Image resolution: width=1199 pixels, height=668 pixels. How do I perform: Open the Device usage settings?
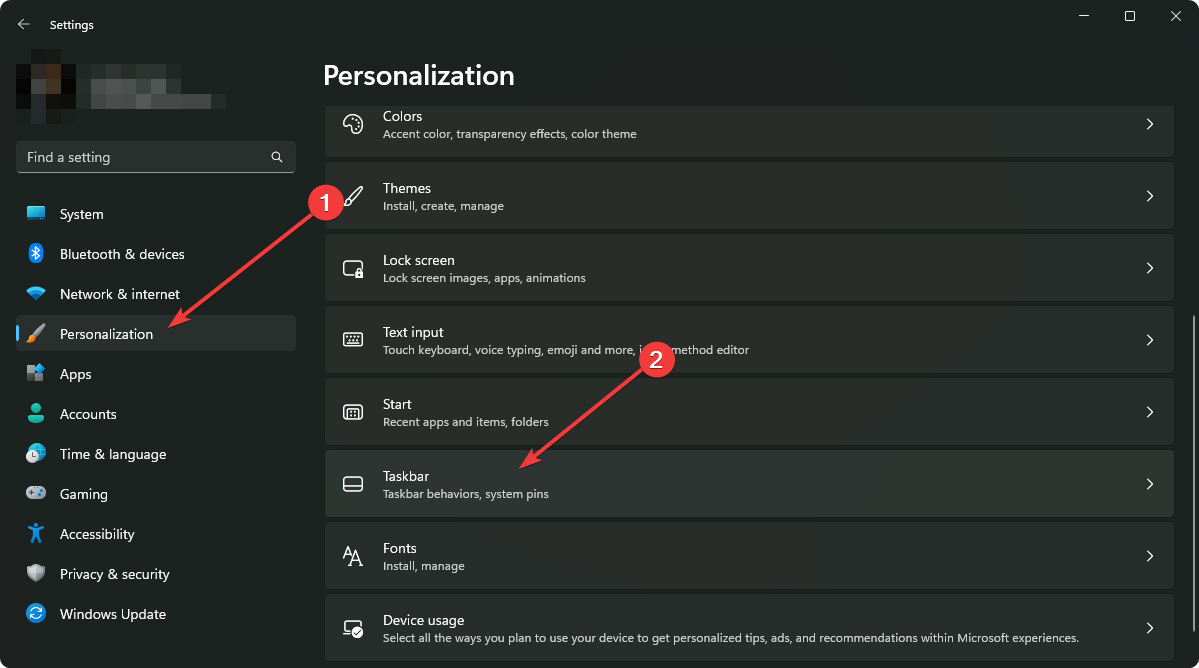[x=748, y=628]
